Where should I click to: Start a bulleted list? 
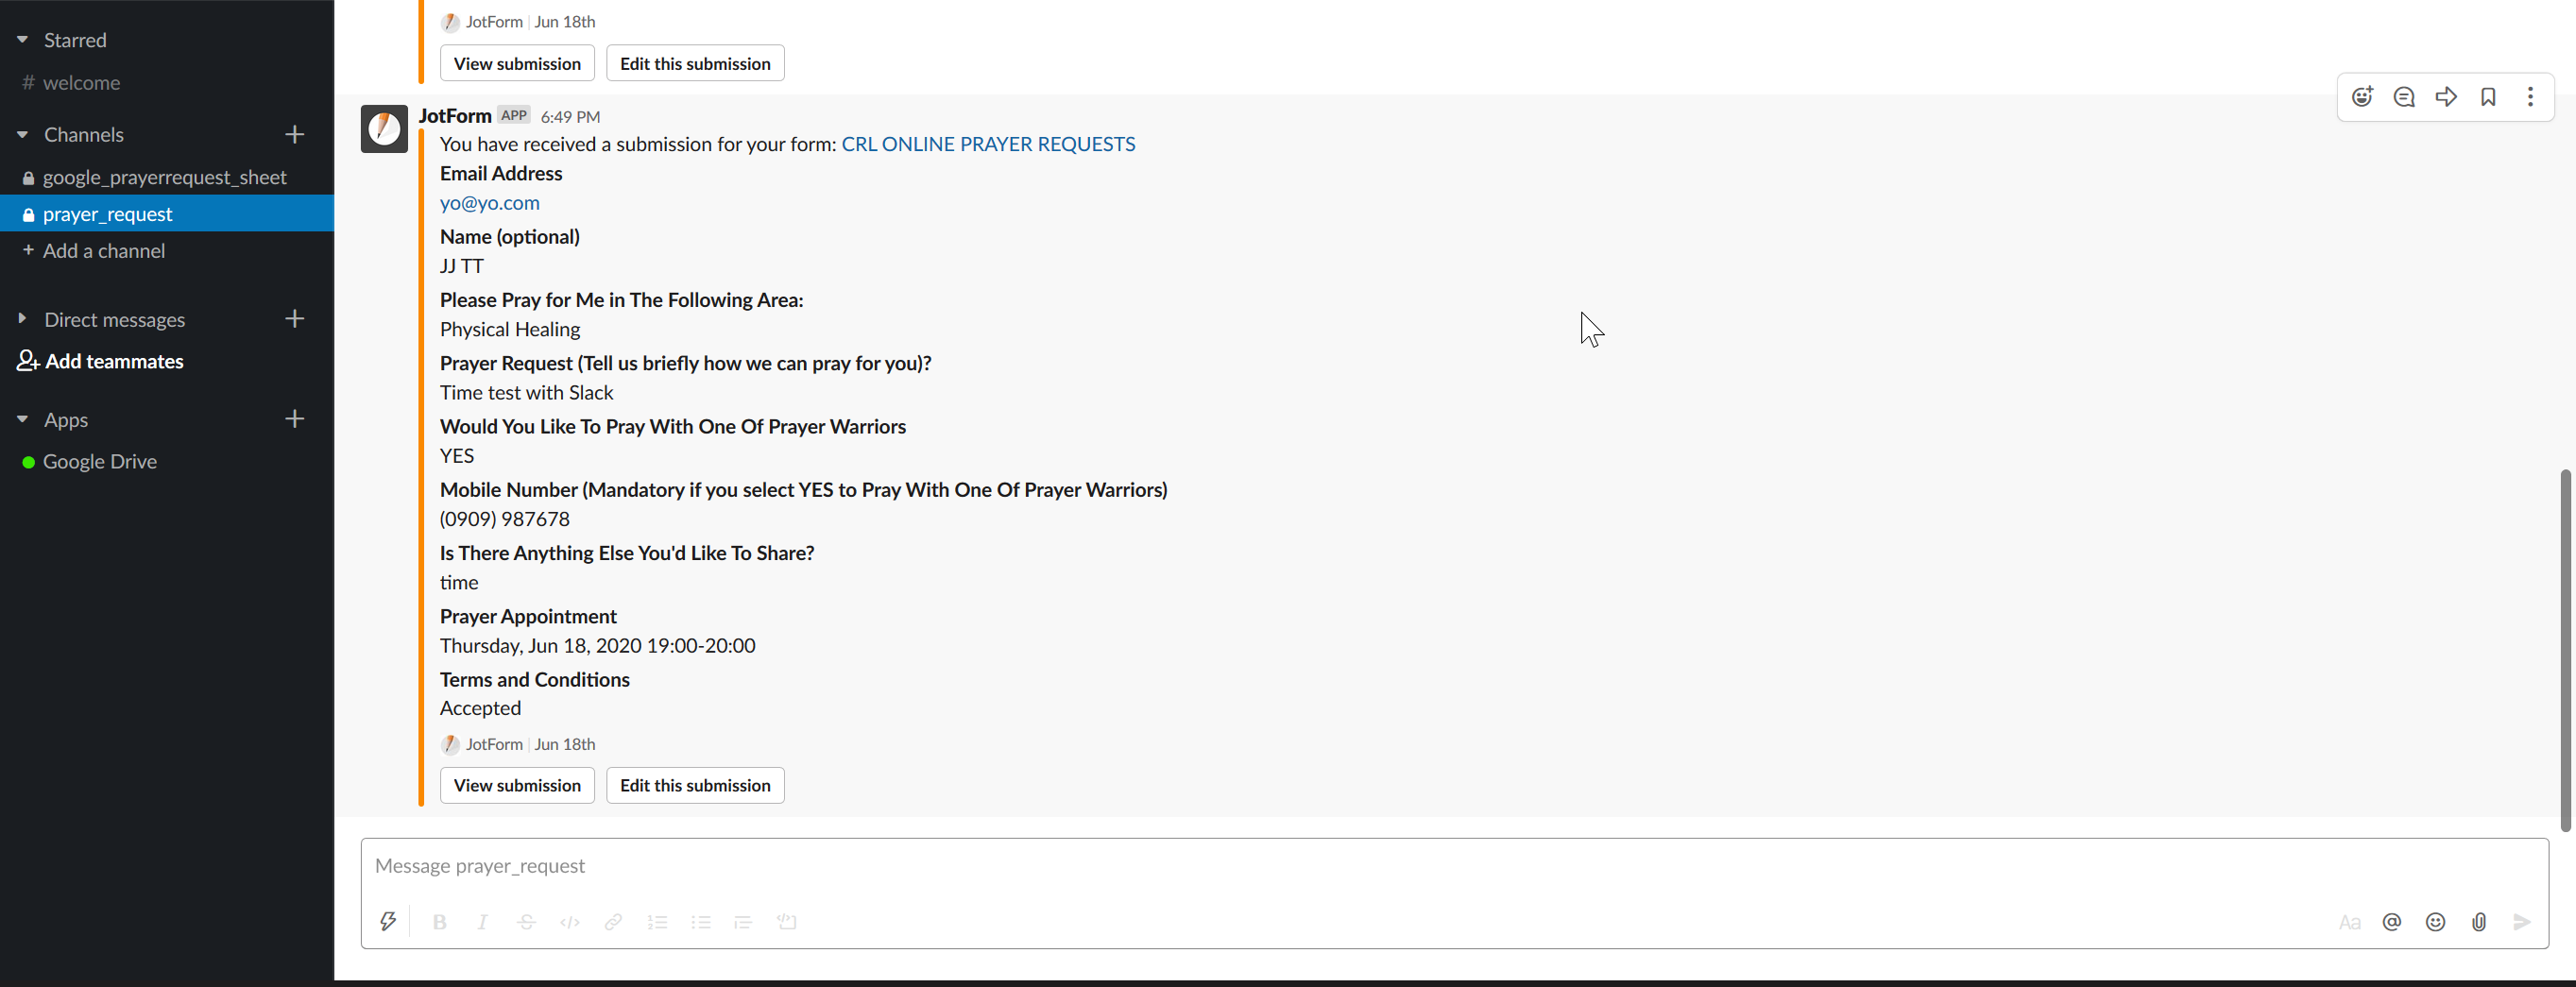[x=700, y=922]
